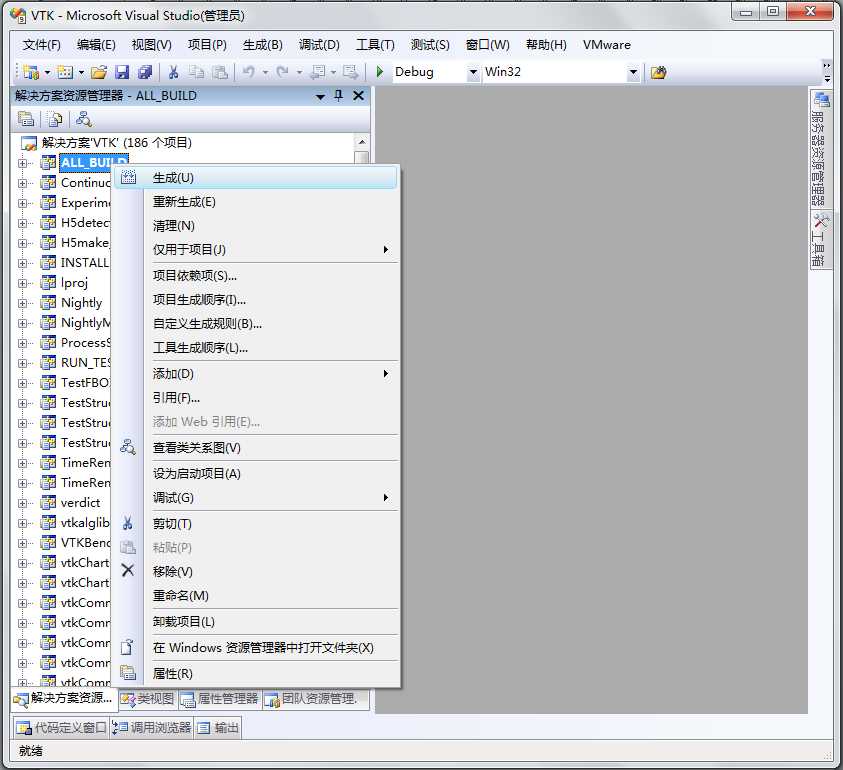The width and height of the screenshot is (843, 770).
Task: Close the Solution Explorer panel
Action: 358,96
